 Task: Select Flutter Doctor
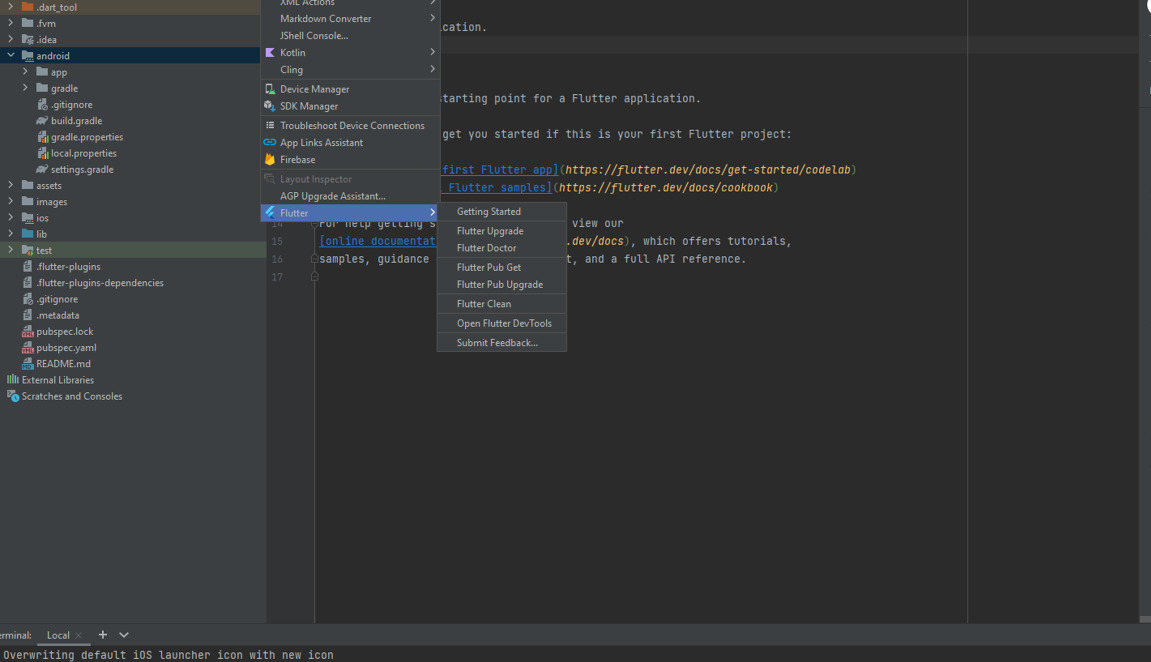click(501, 248)
